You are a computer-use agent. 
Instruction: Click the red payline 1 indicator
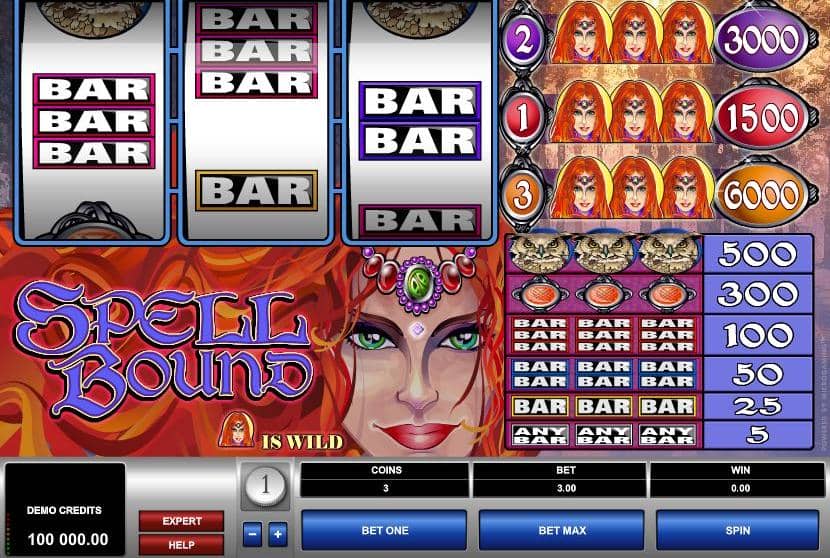[x=524, y=117]
